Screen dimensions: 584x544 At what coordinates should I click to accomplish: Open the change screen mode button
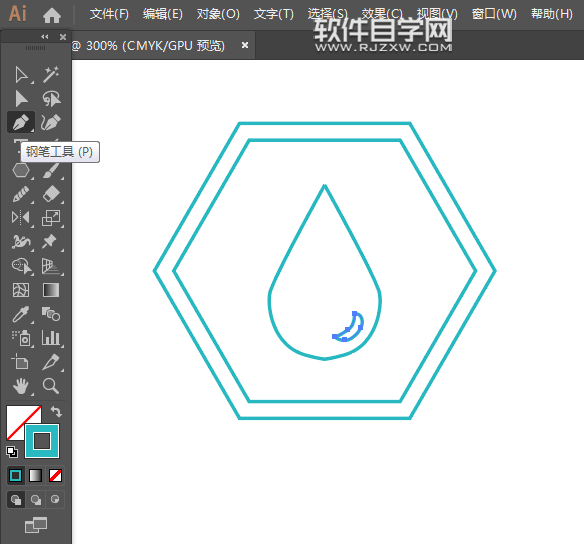[36, 525]
